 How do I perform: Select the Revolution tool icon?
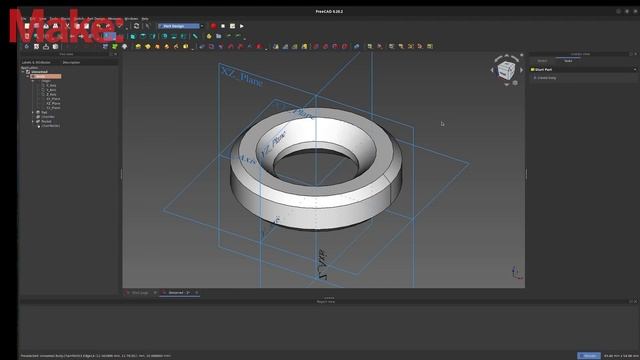coord(147,47)
